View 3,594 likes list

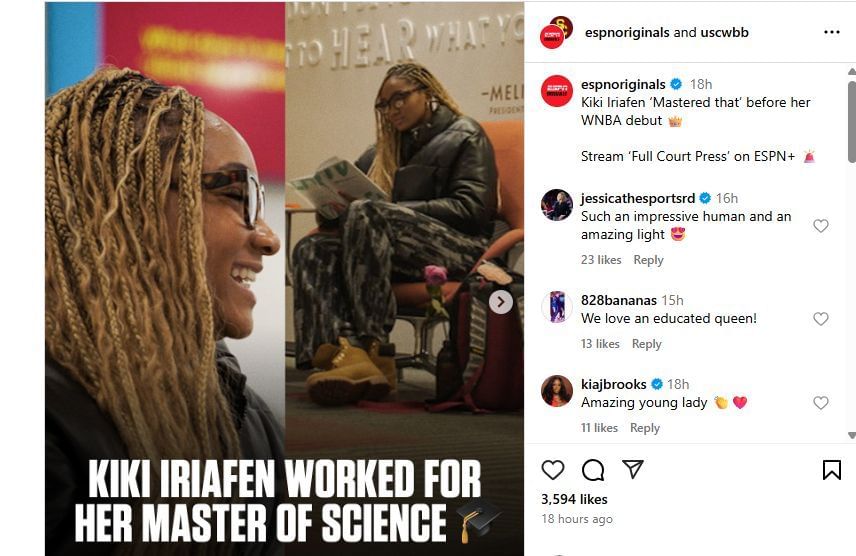pos(574,499)
